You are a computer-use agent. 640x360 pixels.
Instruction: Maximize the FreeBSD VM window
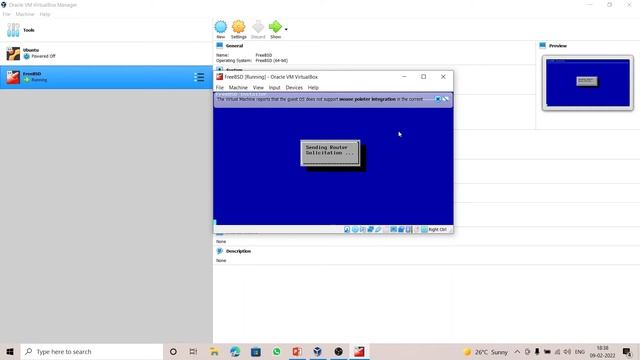click(424, 77)
